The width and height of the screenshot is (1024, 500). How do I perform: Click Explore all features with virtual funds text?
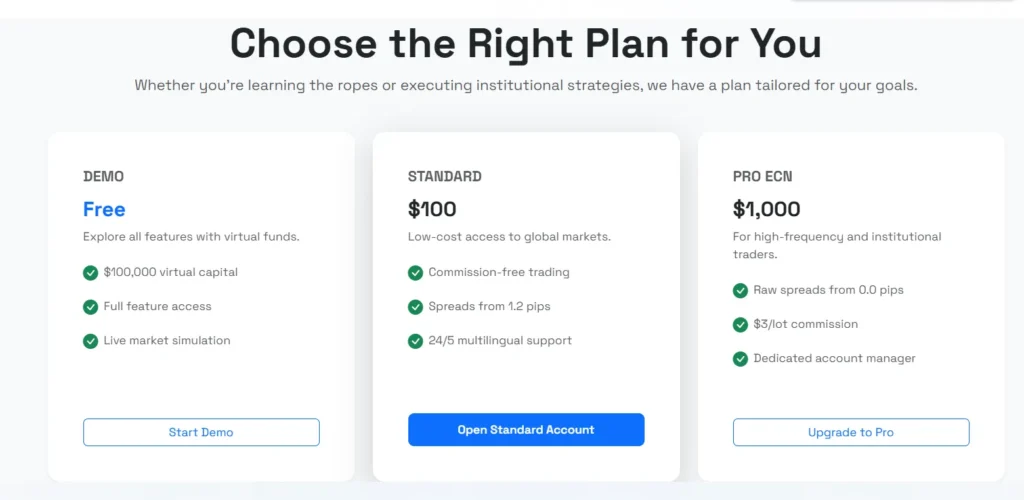pyautogui.click(x=191, y=237)
